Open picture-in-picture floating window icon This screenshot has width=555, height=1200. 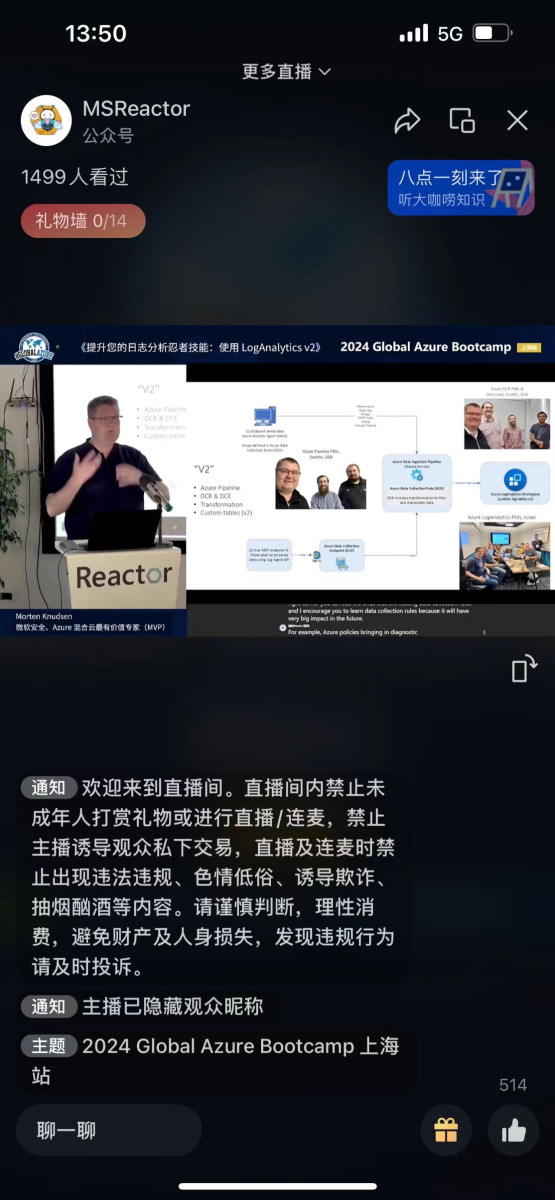pos(462,121)
